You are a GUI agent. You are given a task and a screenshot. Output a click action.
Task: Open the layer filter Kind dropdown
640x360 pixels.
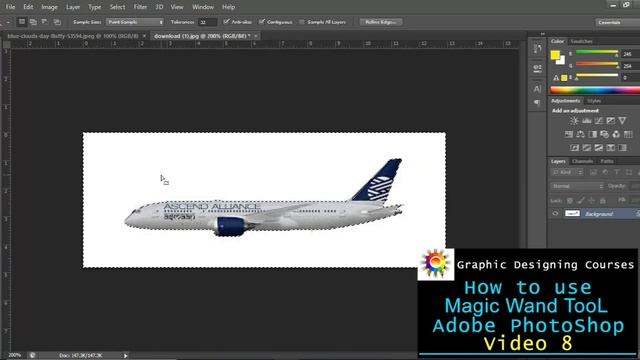pyautogui.click(x=567, y=173)
